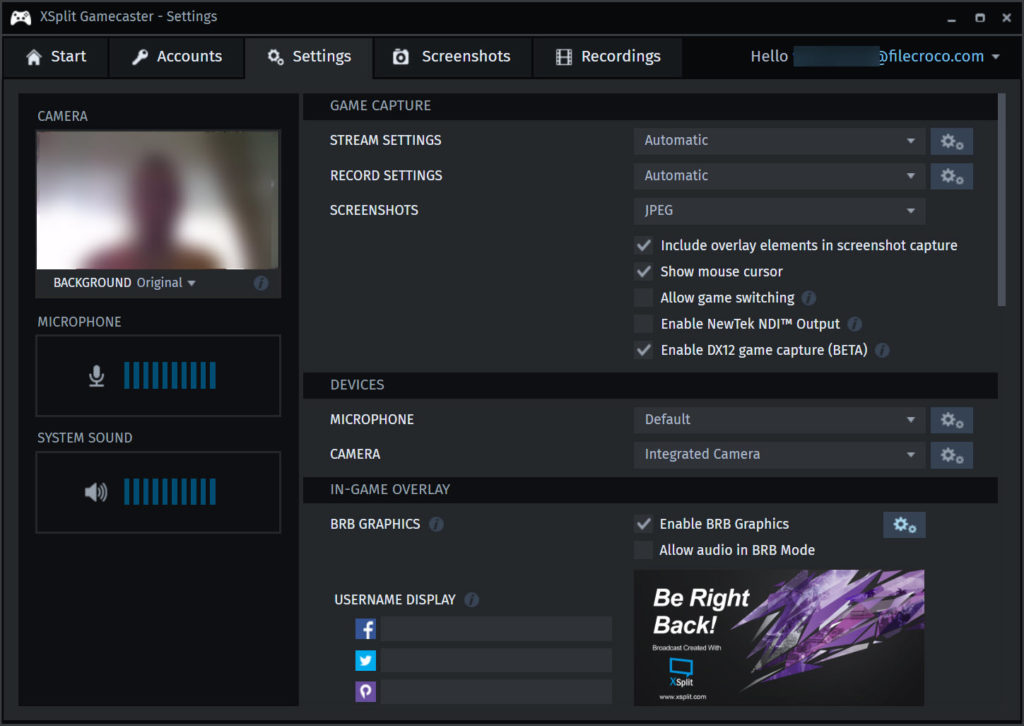This screenshot has height=726, width=1024.
Task: Open the Stream Settings Automatic dropdown
Action: pos(779,141)
